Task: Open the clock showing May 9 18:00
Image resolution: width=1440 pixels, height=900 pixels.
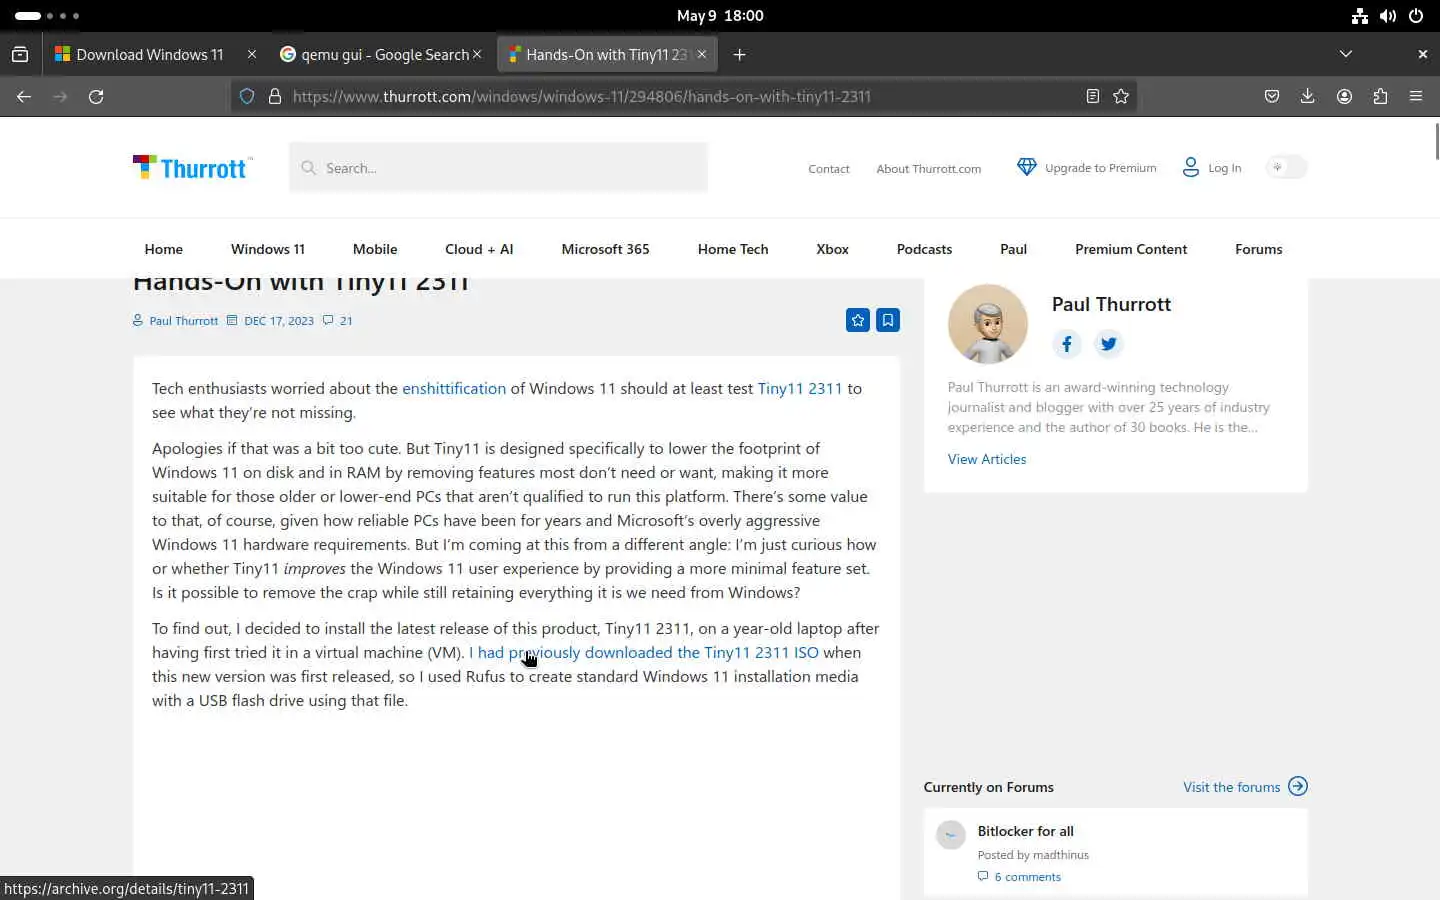Action: click(720, 16)
